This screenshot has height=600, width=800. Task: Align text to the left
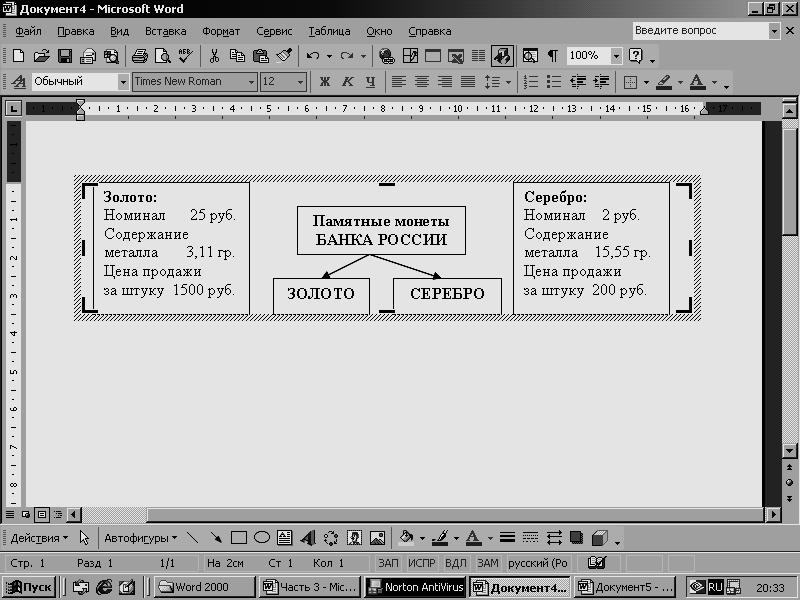click(x=398, y=82)
